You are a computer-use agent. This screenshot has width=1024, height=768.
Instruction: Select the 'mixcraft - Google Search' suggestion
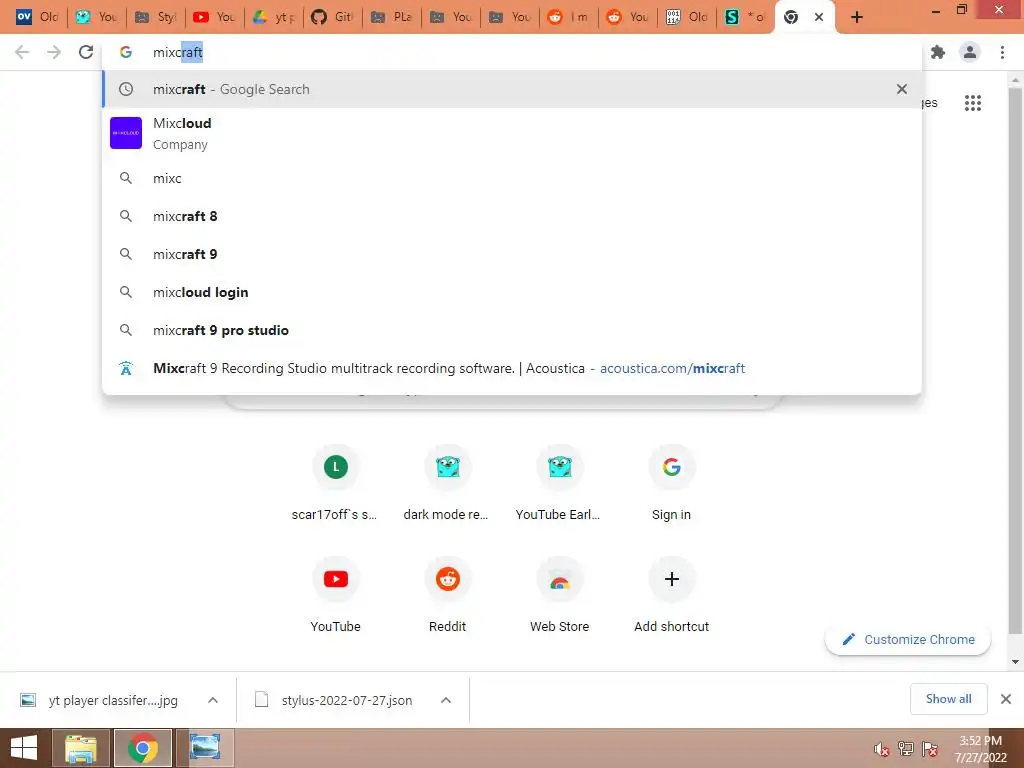point(512,89)
